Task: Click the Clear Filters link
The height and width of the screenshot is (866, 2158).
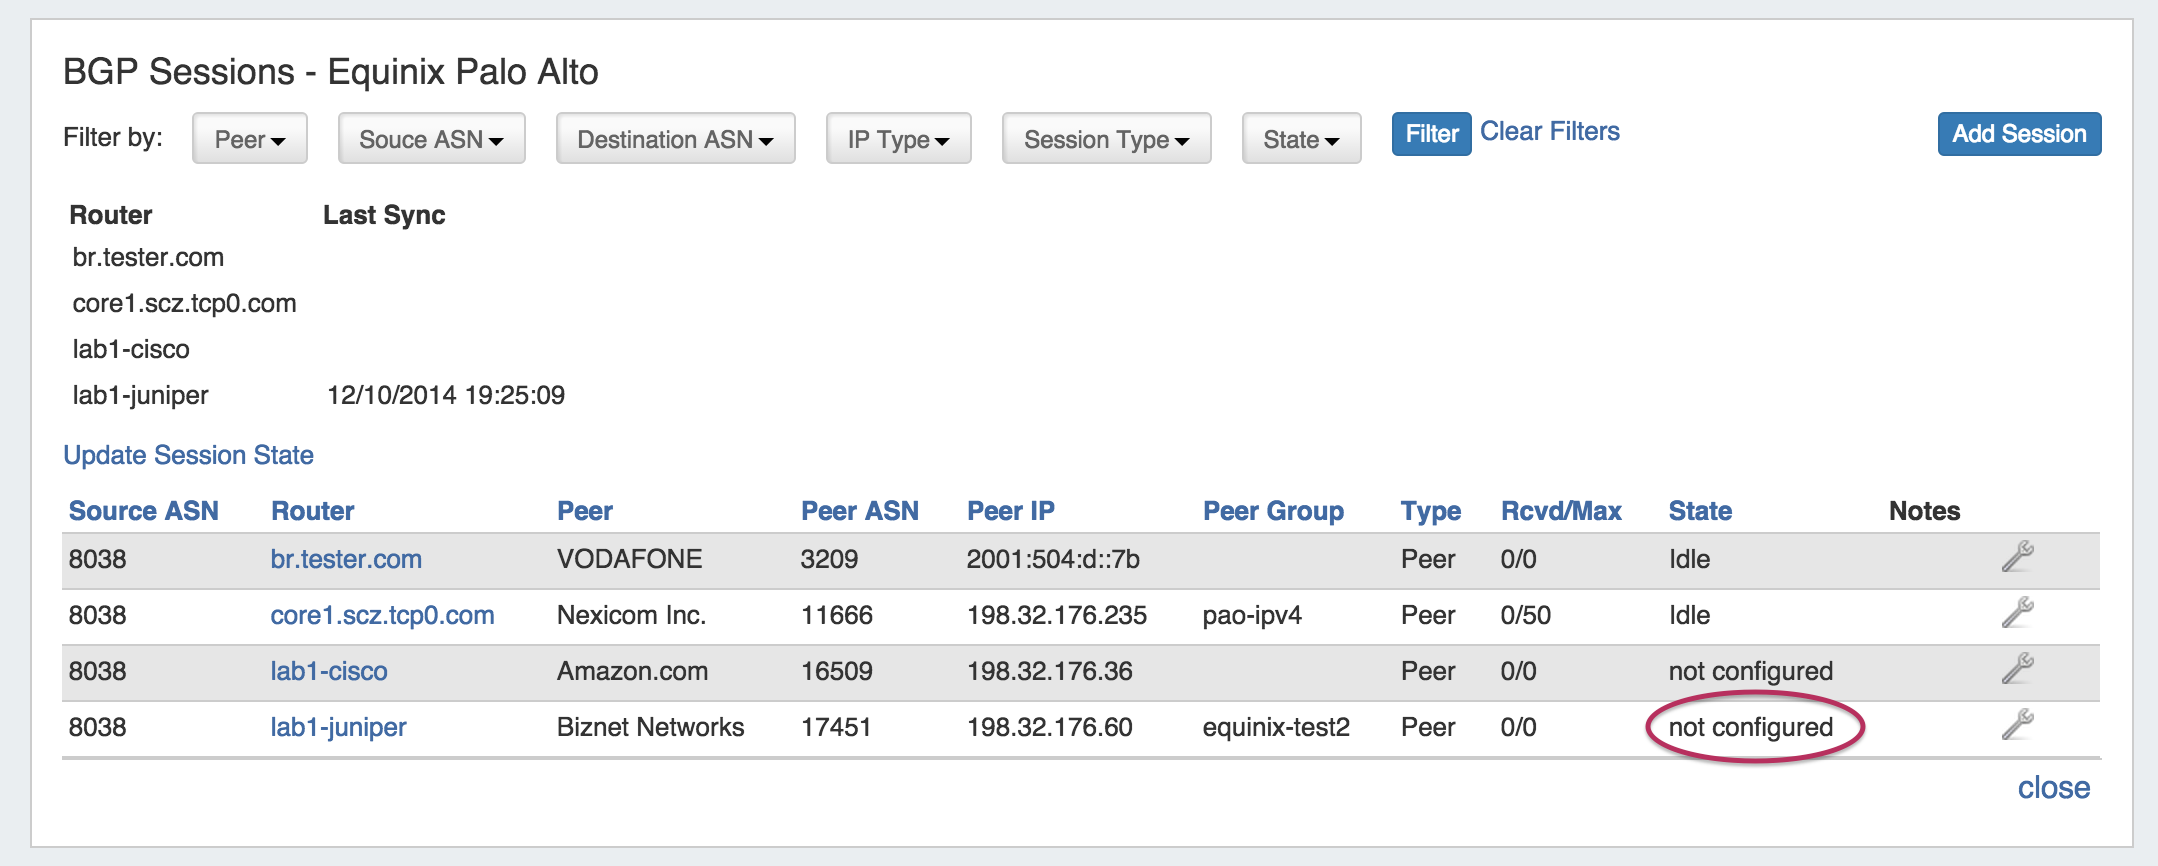Action: point(1550,132)
